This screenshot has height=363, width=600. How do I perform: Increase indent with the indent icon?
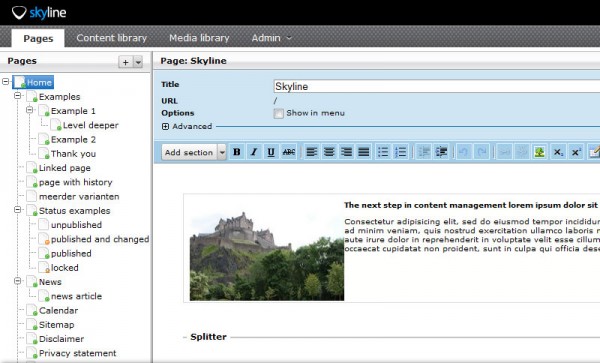tap(441, 152)
